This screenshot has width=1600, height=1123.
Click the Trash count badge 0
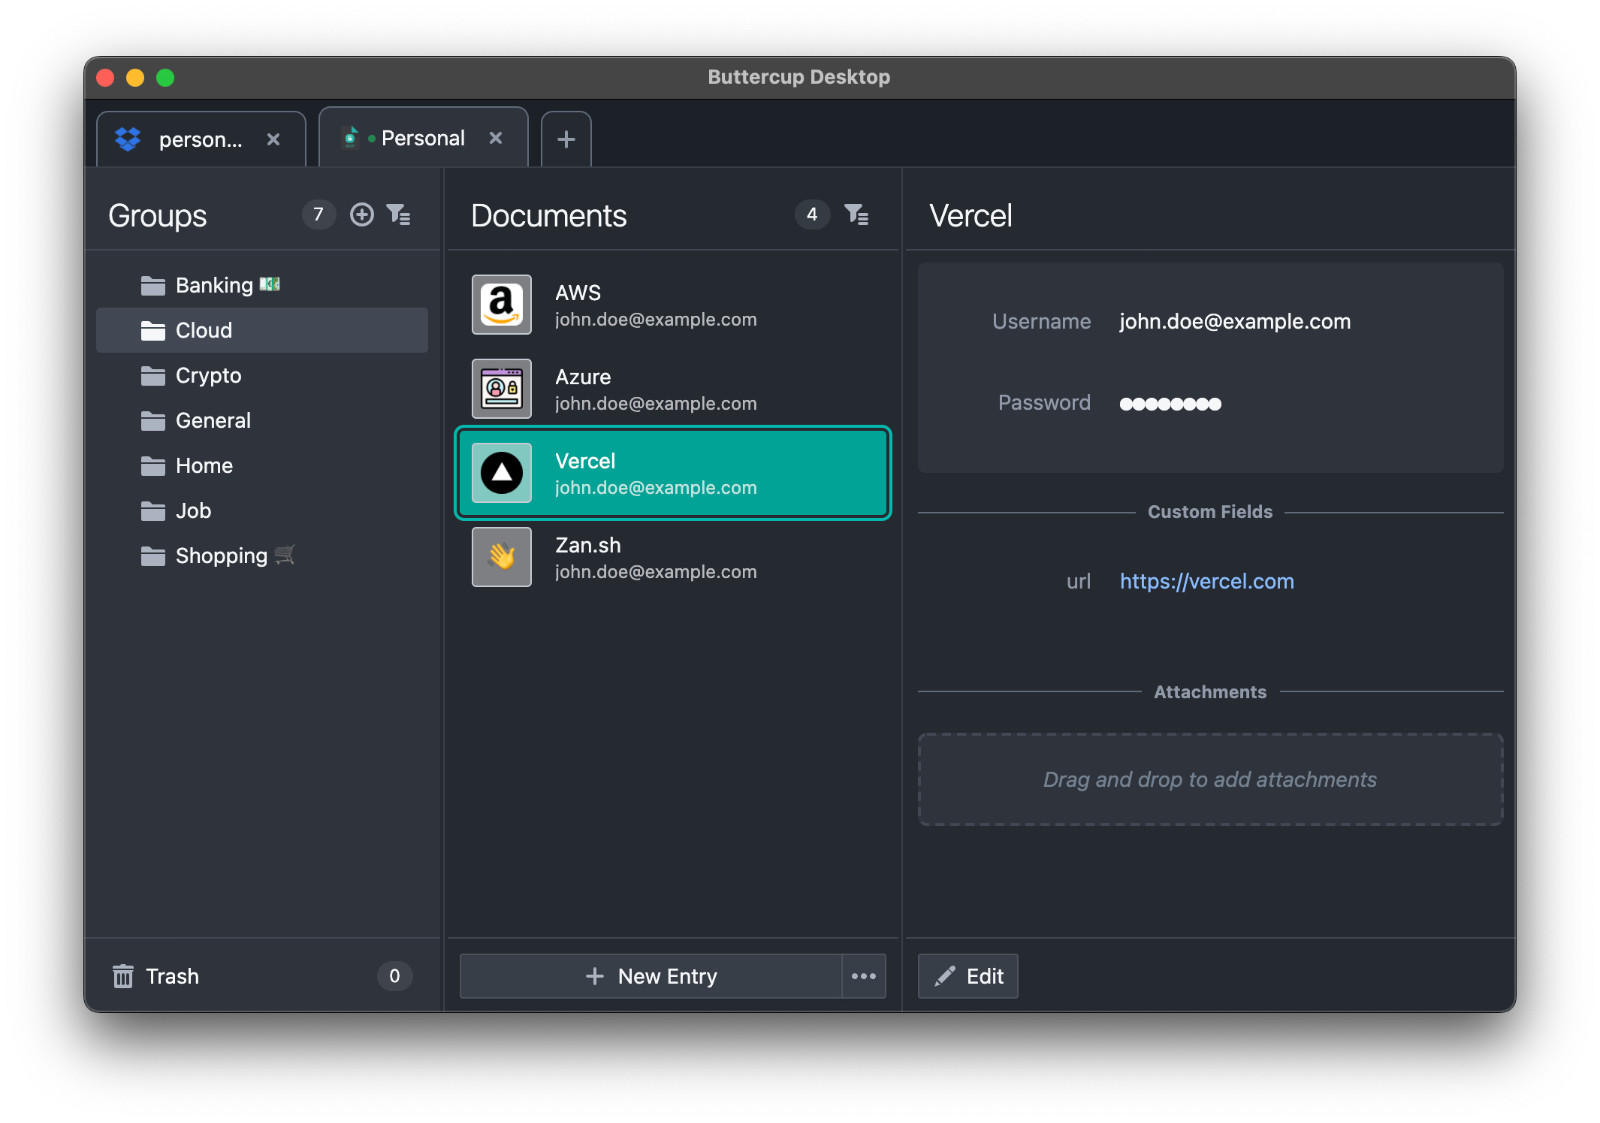395,976
